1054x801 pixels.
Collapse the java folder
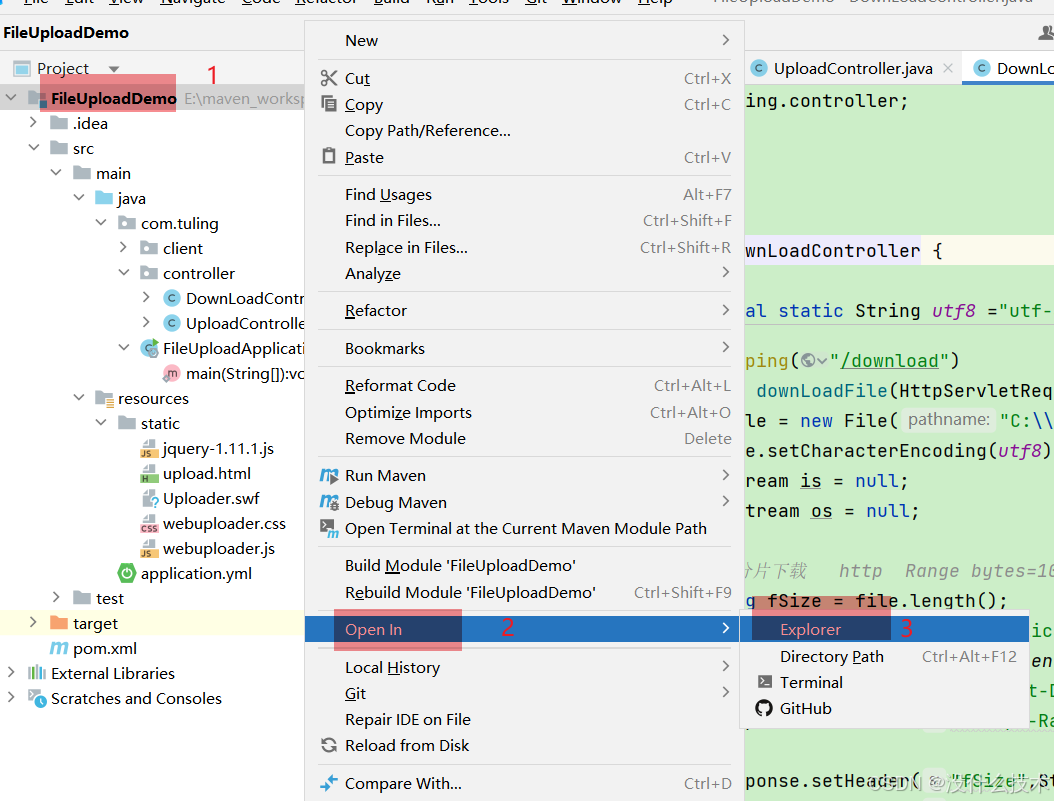[x=79, y=198]
